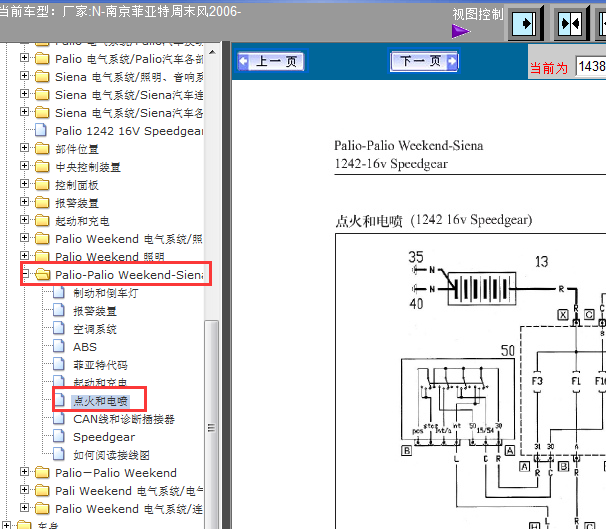
Task: Expand the Palio一Palio Weekend folder
Action: click(24, 471)
